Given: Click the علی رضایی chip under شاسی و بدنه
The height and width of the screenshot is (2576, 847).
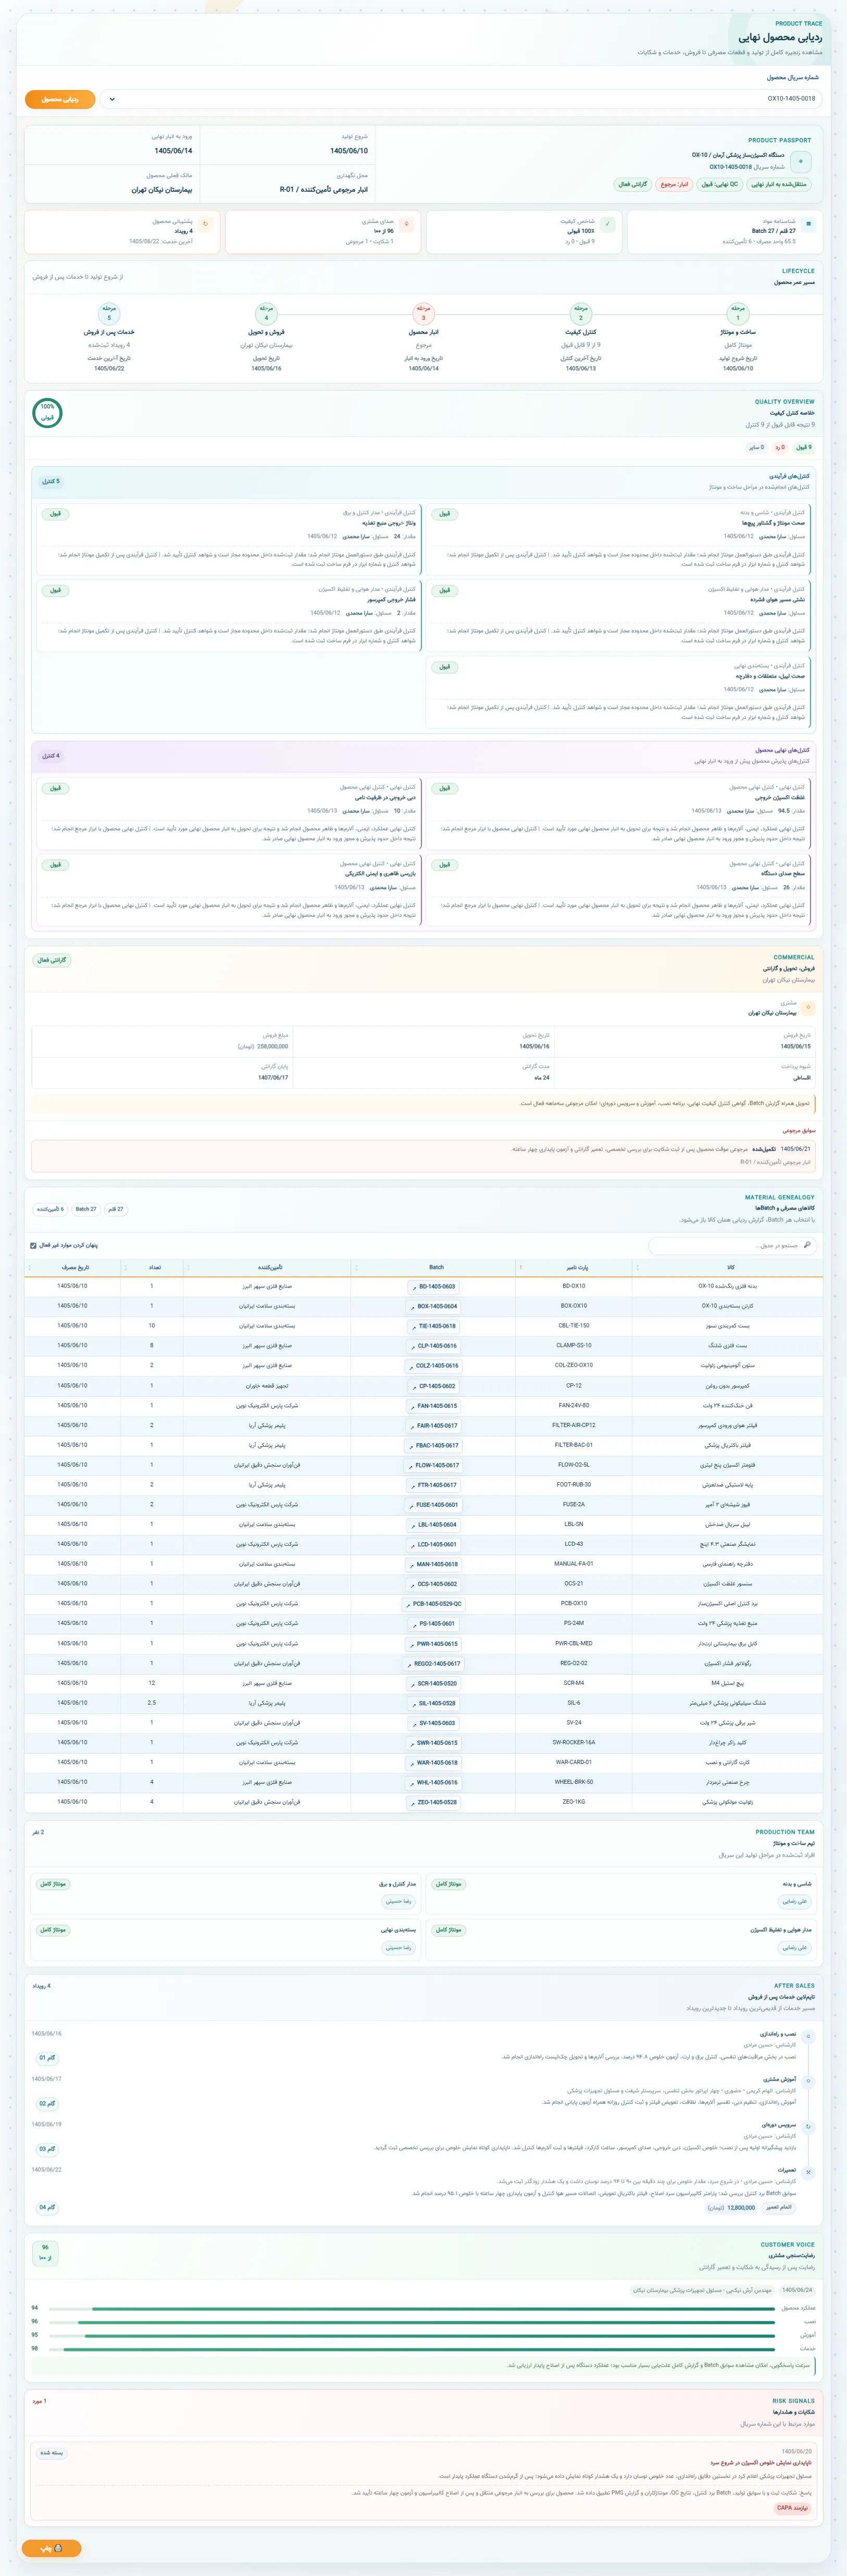Looking at the screenshot, I should (795, 1902).
